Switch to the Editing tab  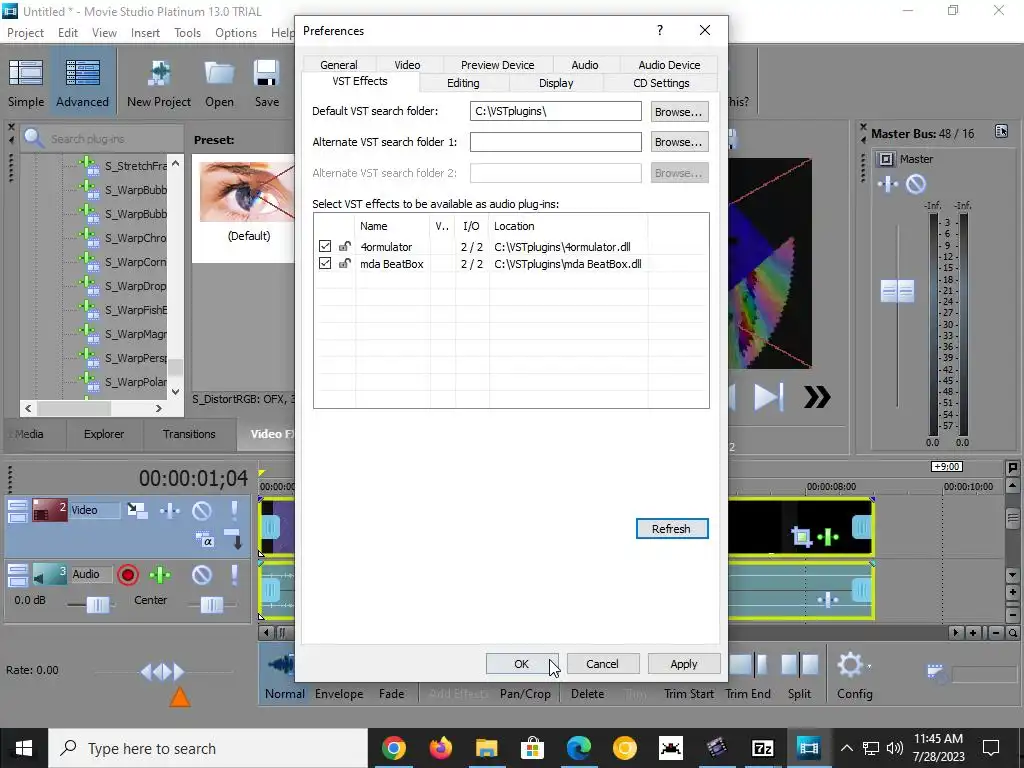pos(463,83)
